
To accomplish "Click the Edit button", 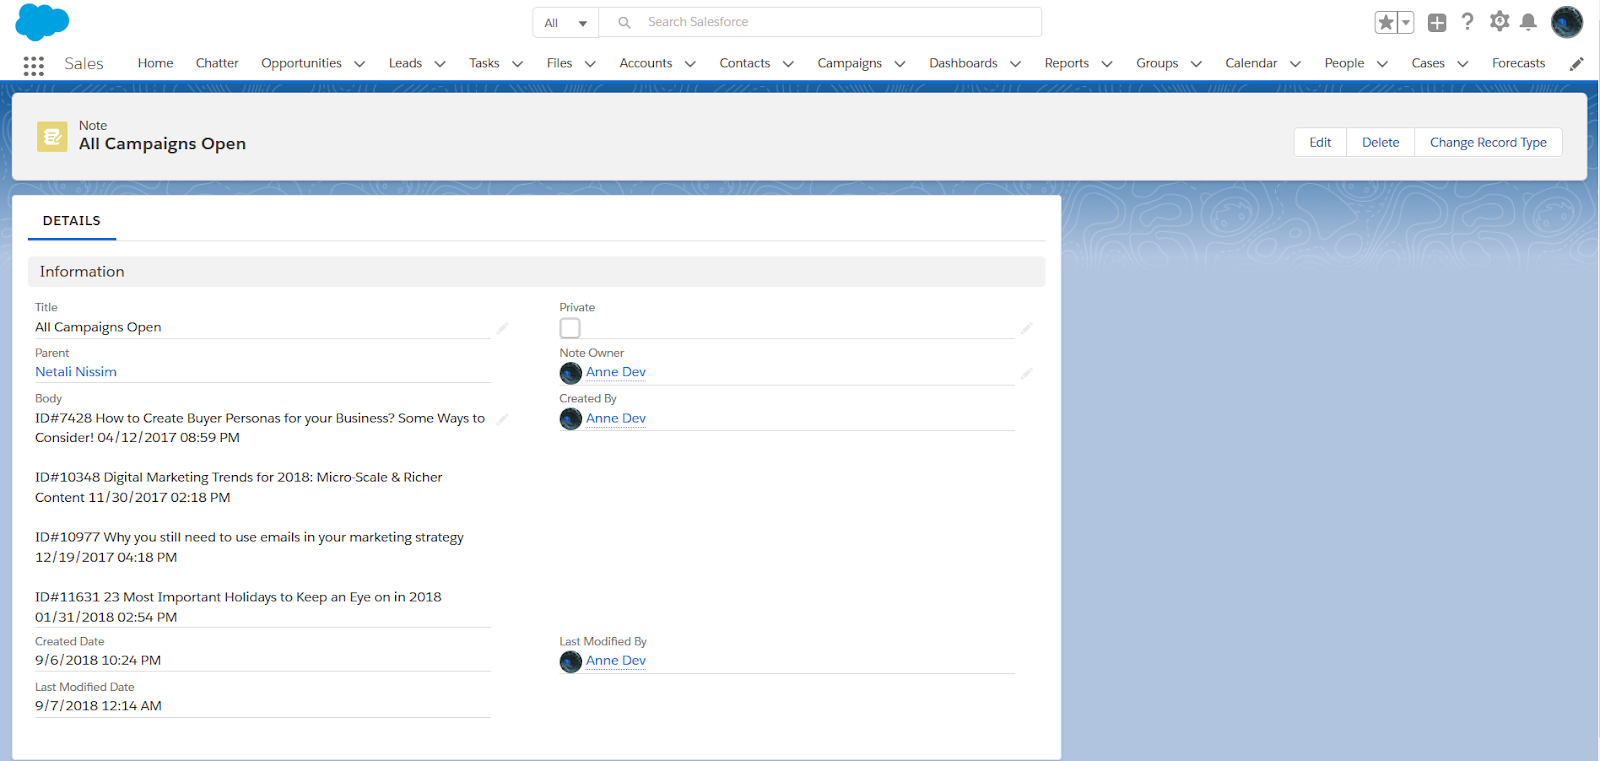I will [x=1320, y=142].
